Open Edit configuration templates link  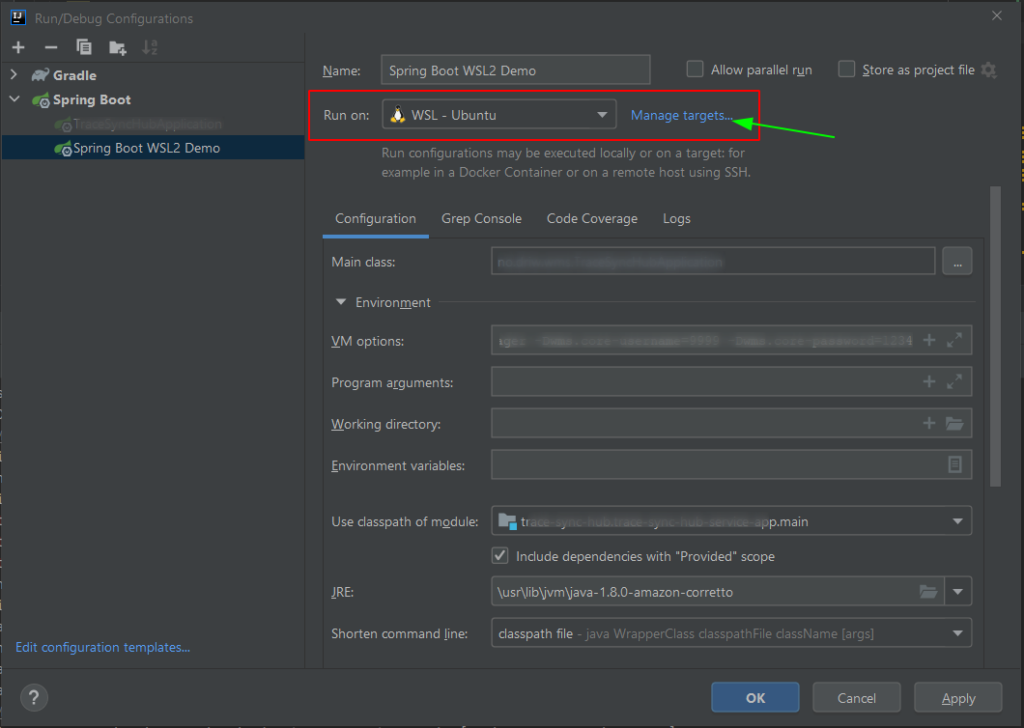click(x=103, y=647)
